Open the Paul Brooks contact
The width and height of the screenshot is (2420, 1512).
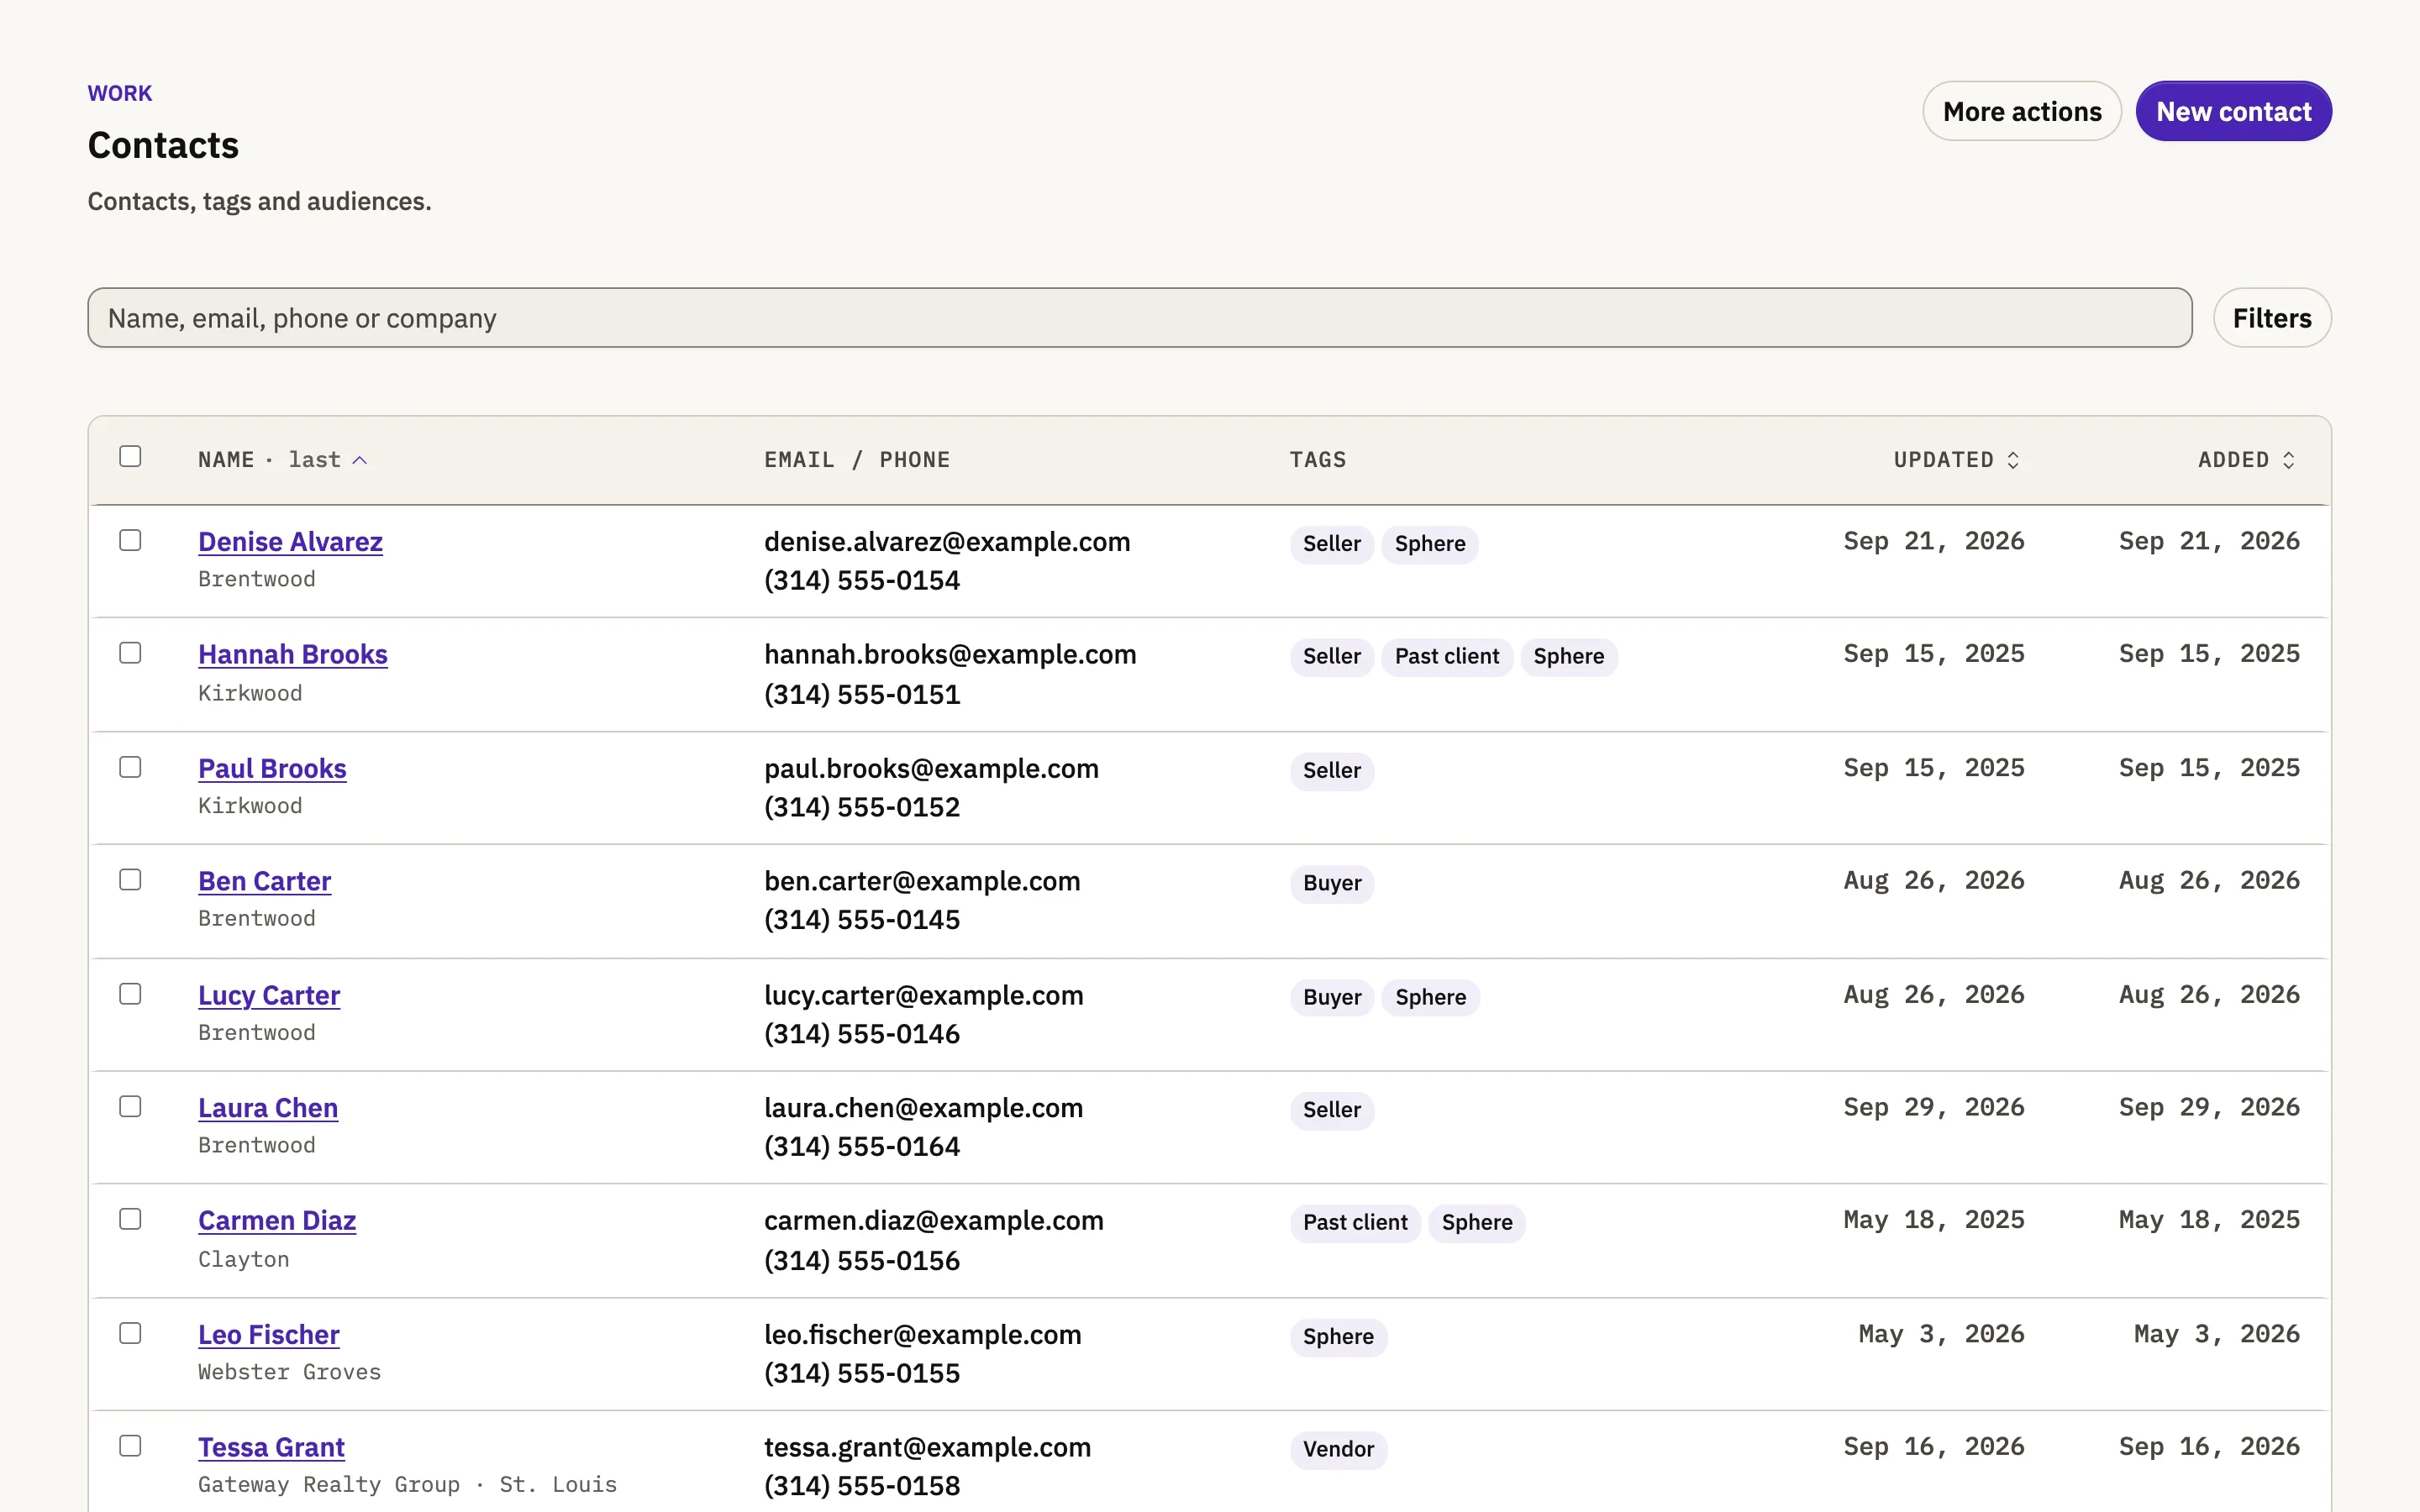[272, 768]
